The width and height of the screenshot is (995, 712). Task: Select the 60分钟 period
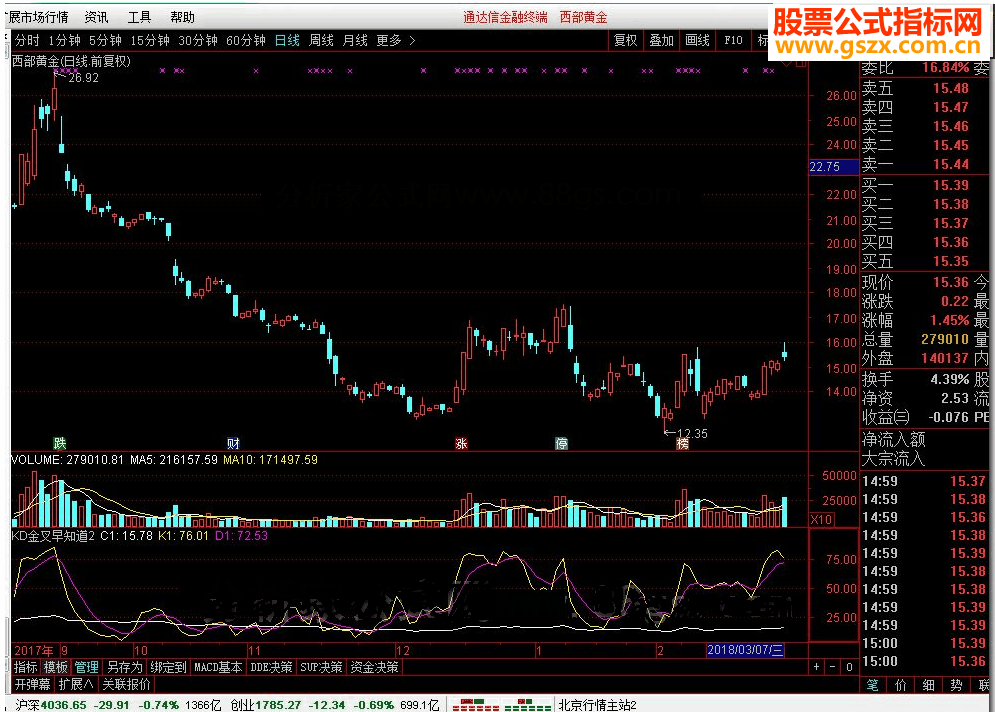point(246,41)
